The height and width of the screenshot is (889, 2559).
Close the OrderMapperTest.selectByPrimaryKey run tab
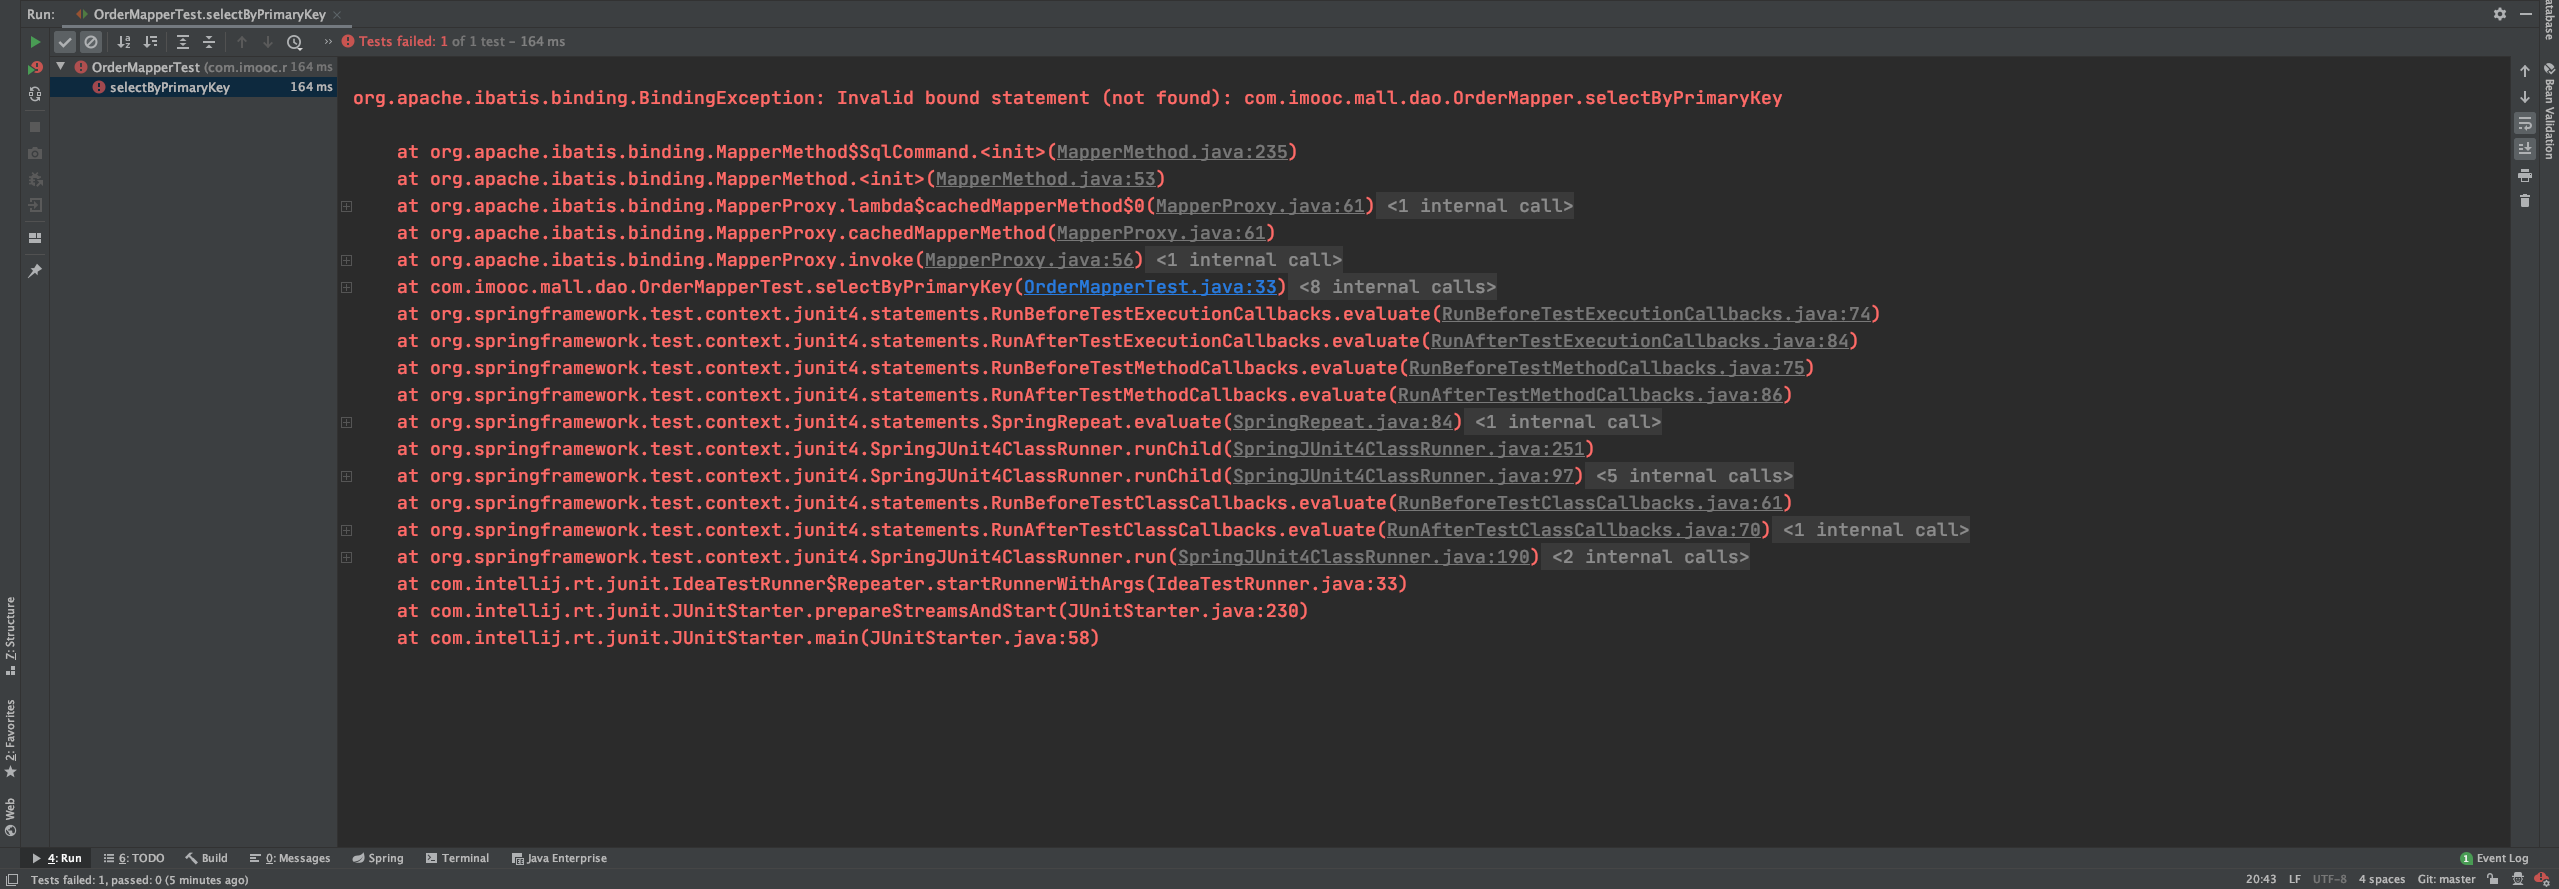337,15
